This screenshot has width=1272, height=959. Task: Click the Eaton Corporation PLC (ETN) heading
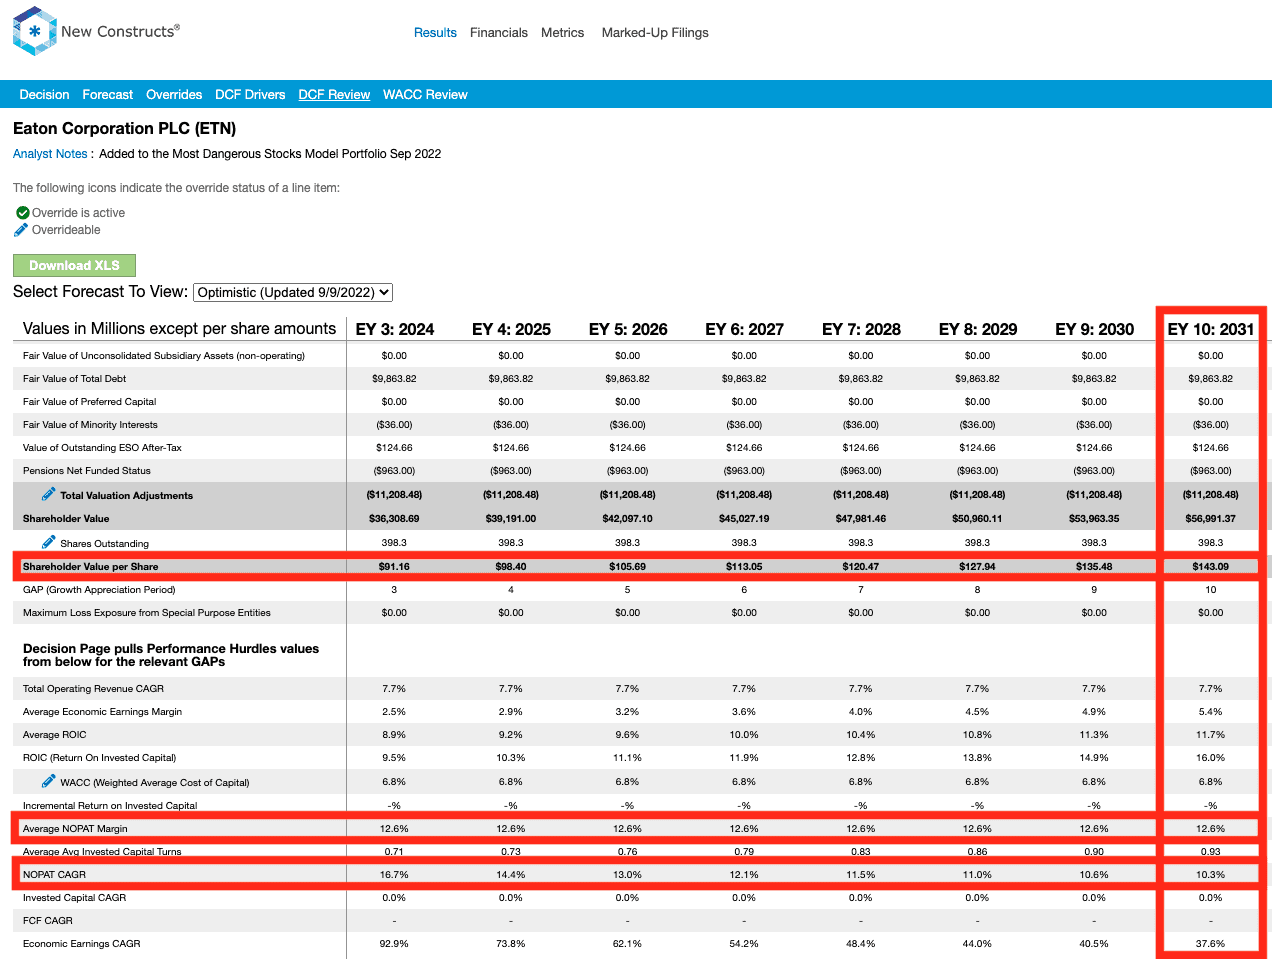pyautogui.click(x=125, y=129)
